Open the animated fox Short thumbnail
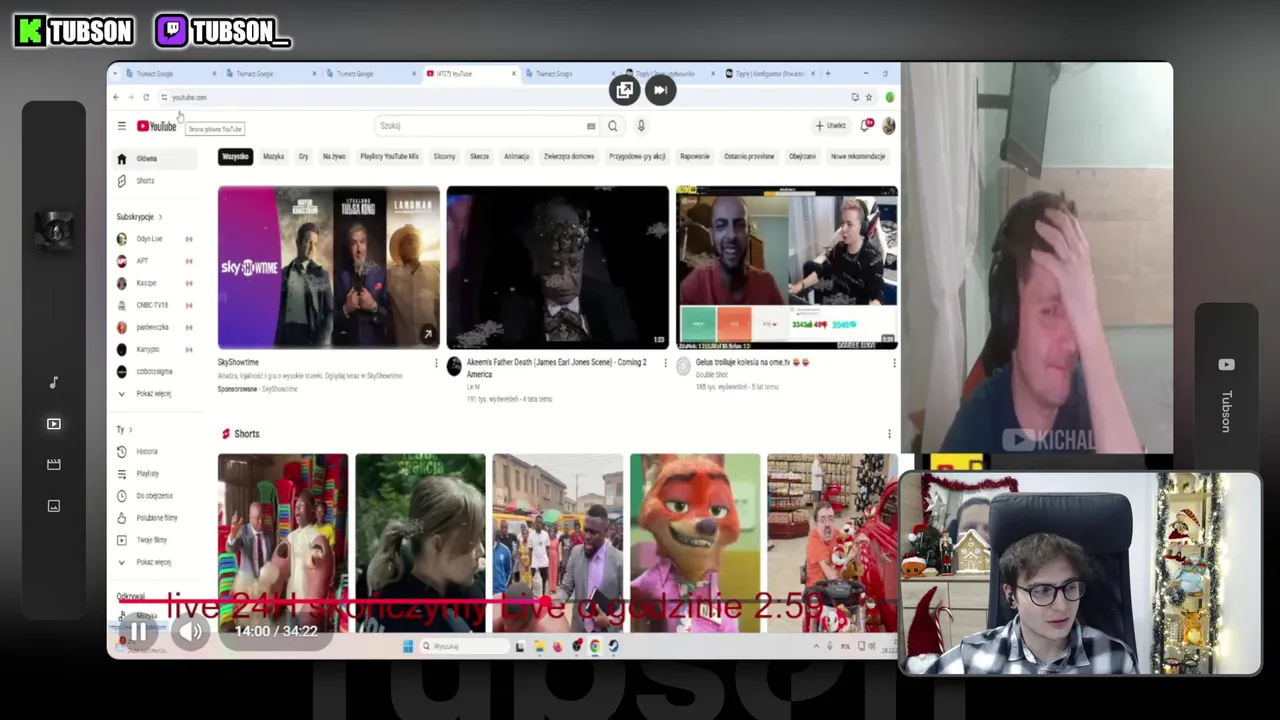The image size is (1280, 720). click(695, 543)
